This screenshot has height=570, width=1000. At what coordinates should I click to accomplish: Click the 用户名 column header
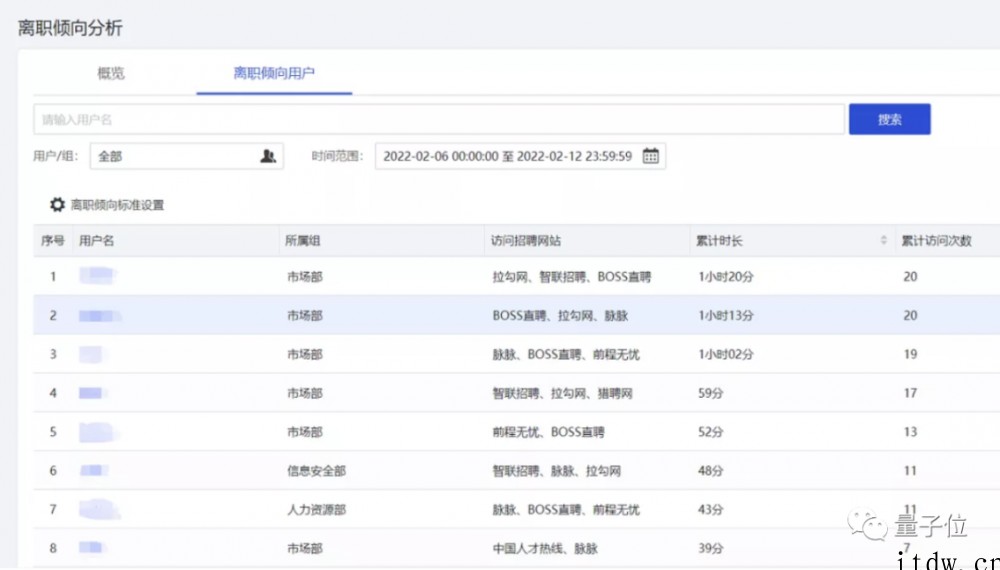[97, 240]
